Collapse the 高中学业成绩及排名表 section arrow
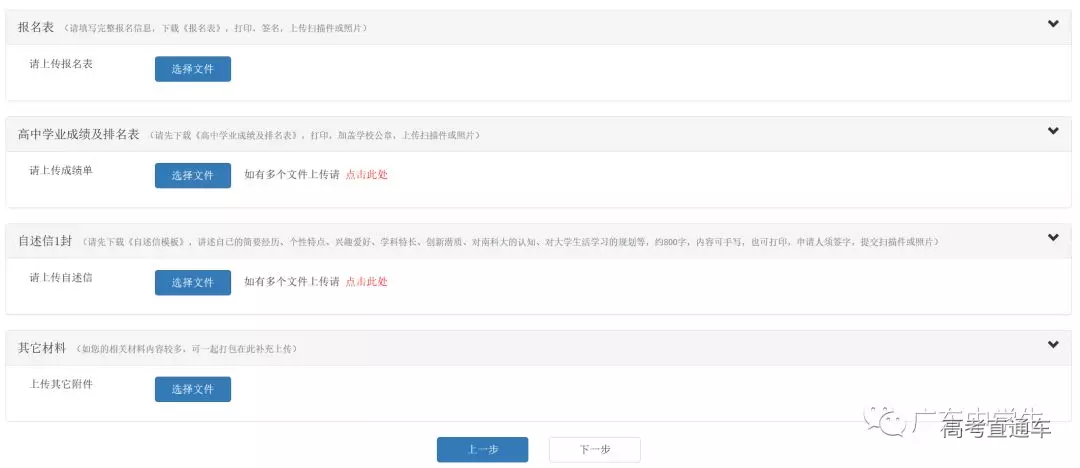This screenshot has height=468, width=1080. 1052,131
